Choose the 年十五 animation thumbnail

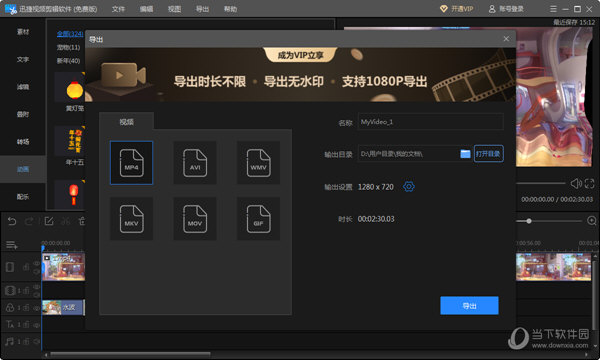click(70, 141)
